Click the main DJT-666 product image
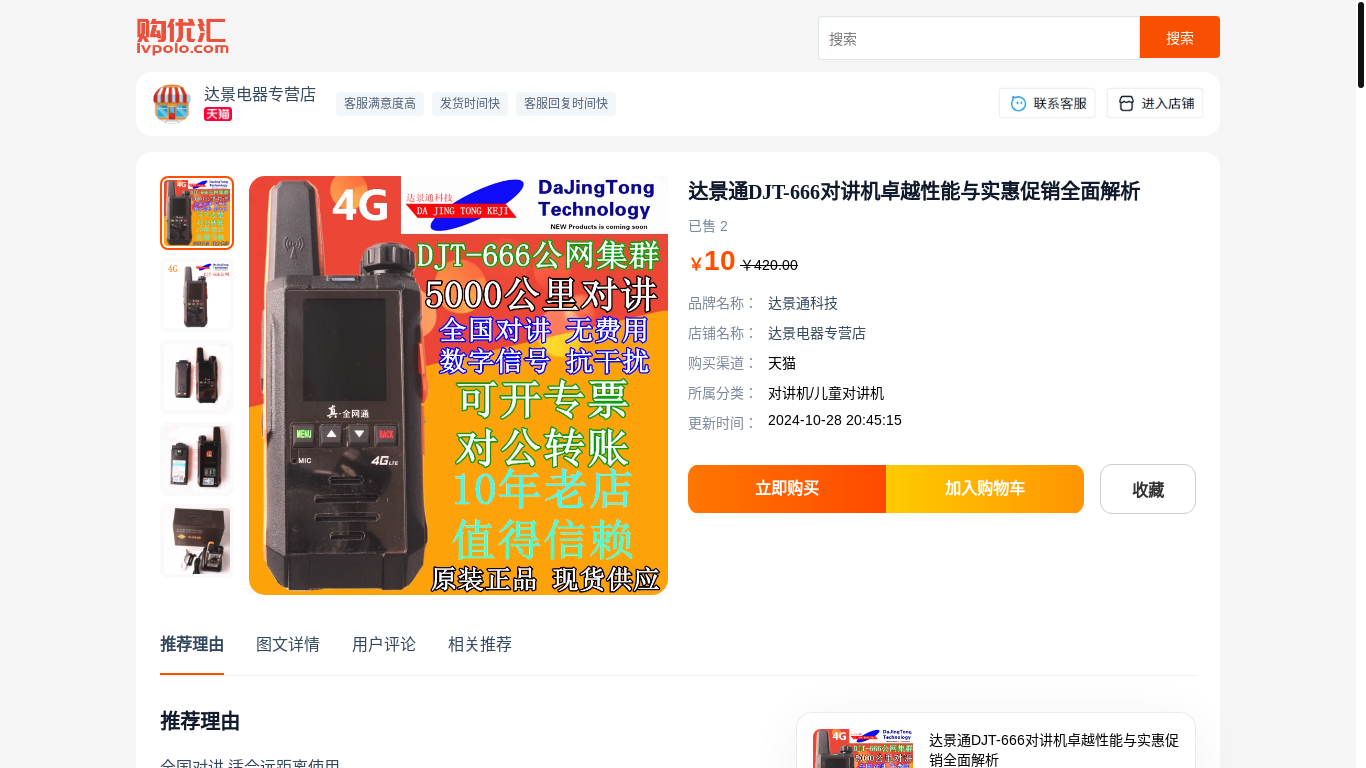Image resolution: width=1366 pixels, height=768 pixels. [458, 385]
